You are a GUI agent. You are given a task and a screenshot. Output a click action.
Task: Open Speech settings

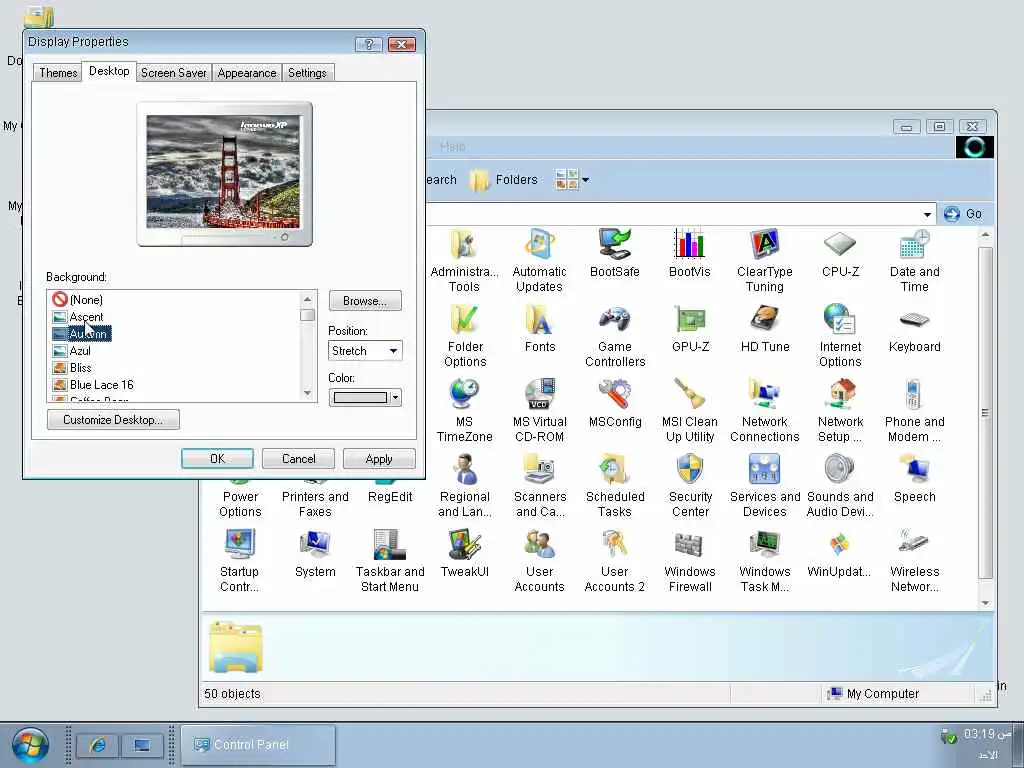(x=914, y=479)
